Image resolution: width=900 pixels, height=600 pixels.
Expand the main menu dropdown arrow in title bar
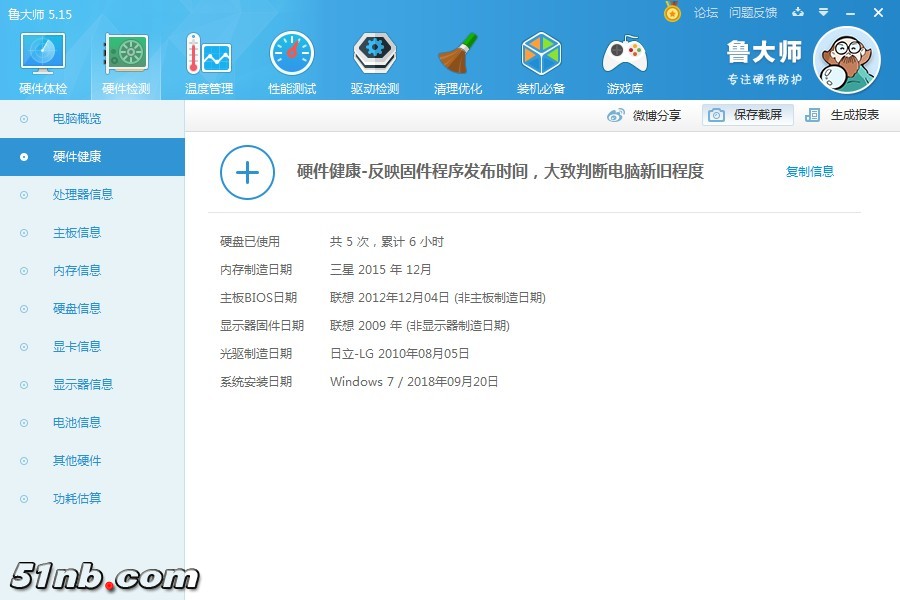pyautogui.click(x=823, y=13)
